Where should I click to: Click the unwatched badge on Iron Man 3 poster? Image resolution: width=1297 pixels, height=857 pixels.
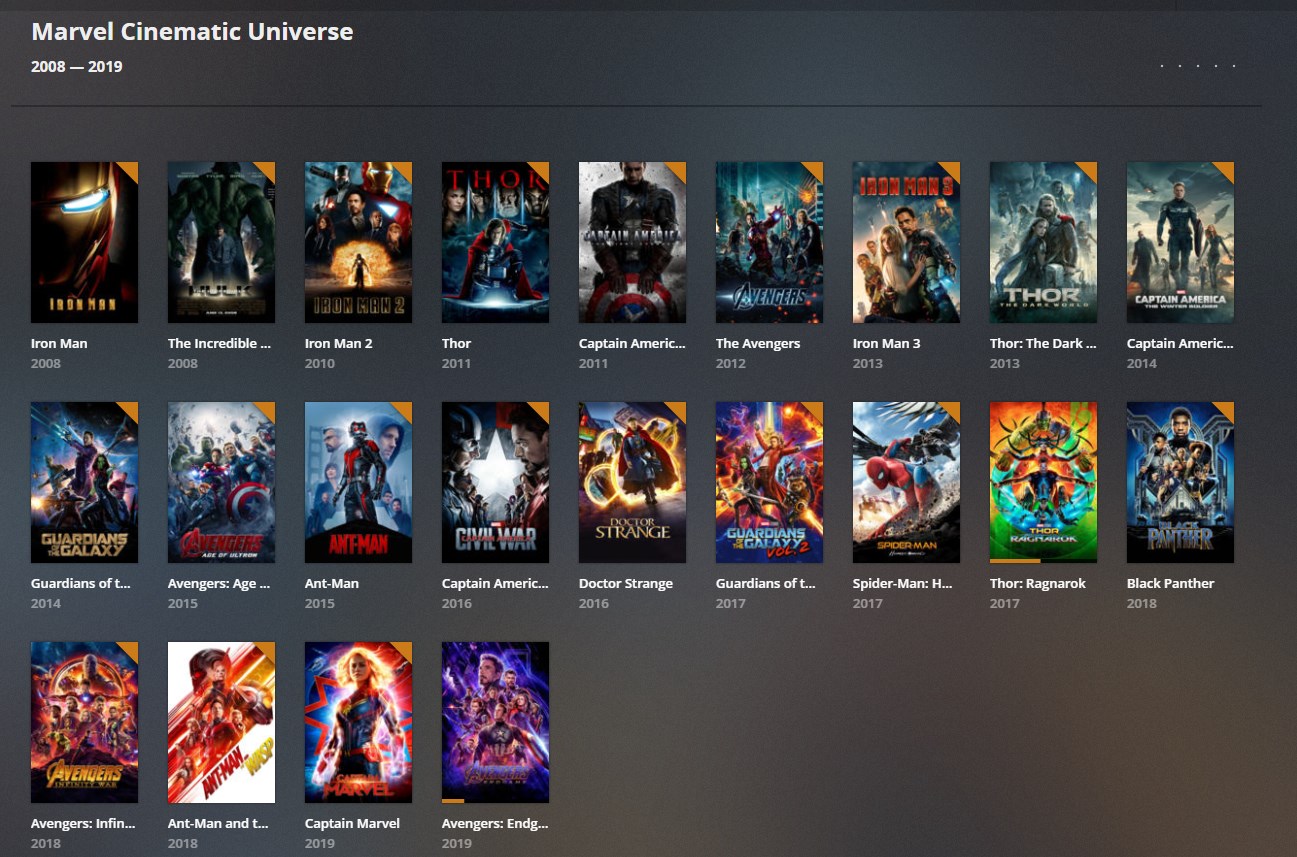[x=952, y=170]
